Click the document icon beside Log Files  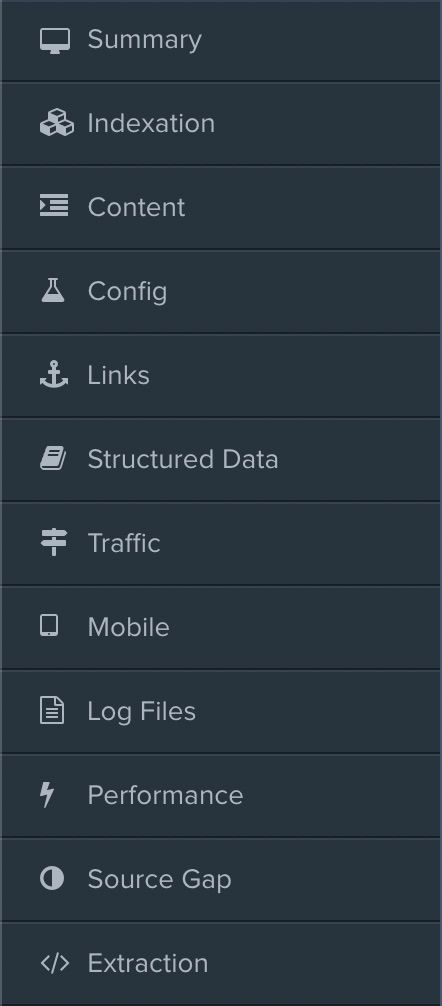(52, 711)
